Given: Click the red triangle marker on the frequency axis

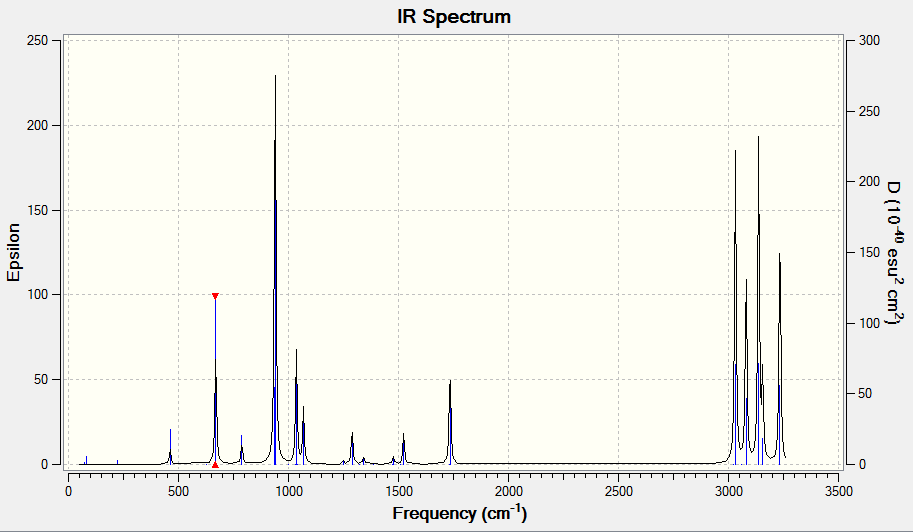Looking at the screenshot, I should [x=215, y=464].
